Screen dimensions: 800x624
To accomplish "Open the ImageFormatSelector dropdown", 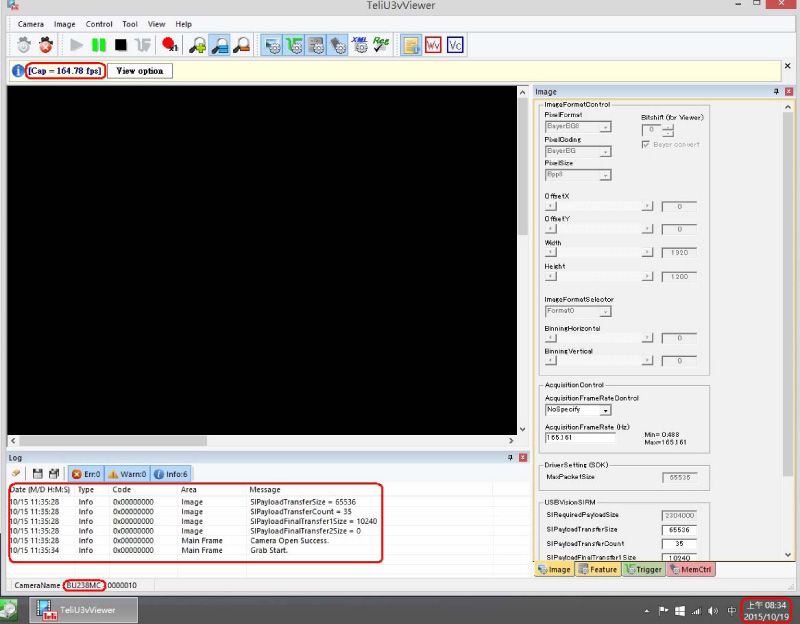I will [605, 311].
